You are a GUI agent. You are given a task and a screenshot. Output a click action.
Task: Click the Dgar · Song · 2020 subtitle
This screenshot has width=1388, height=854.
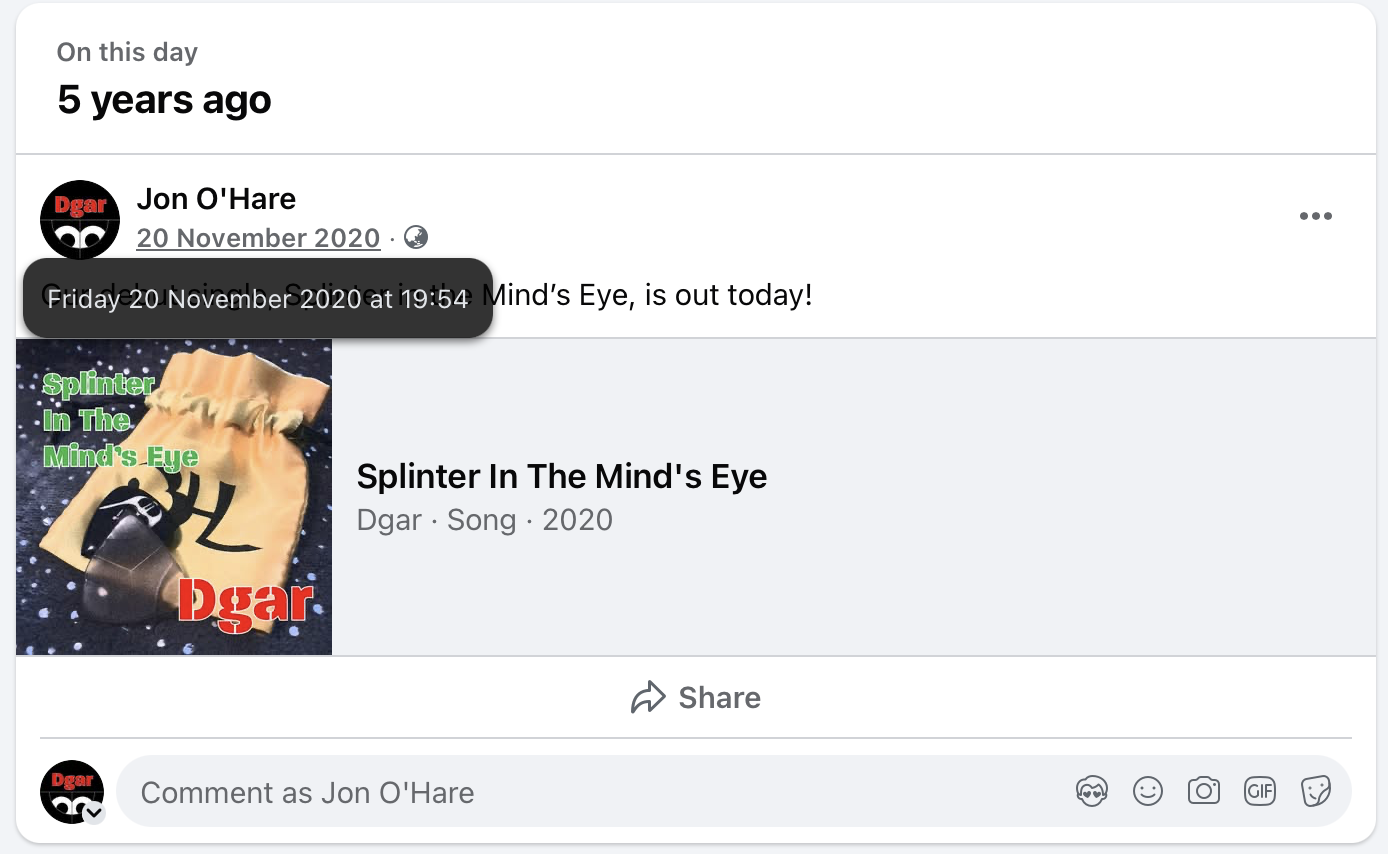(x=484, y=520)
